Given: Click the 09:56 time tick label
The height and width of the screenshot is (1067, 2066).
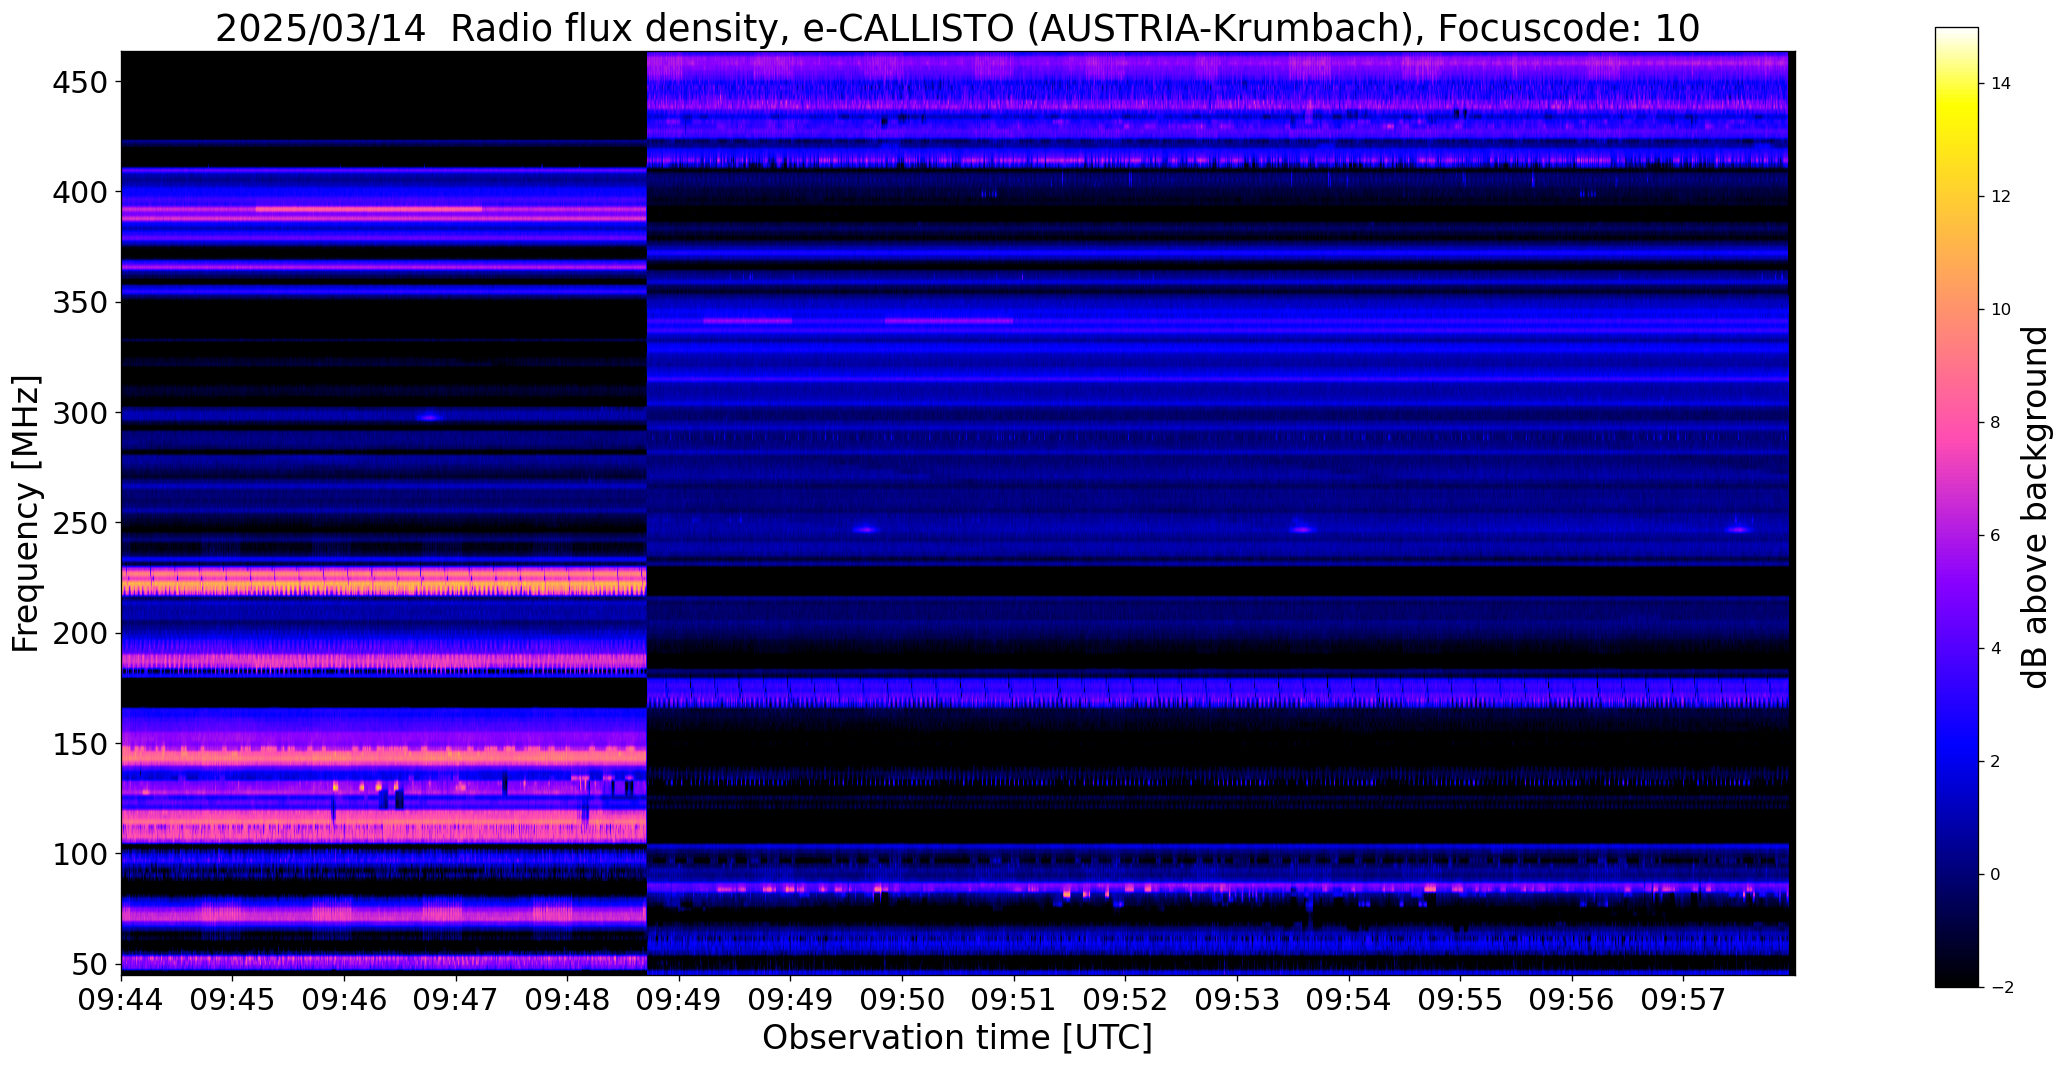Looking at the screenshot, I should click(x=1572, y=1000).
